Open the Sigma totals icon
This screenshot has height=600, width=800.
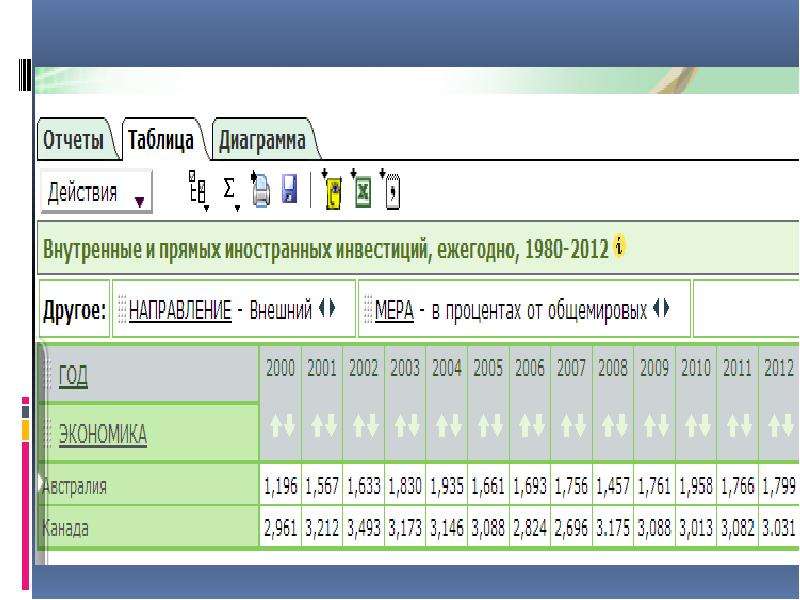(231, 193)
